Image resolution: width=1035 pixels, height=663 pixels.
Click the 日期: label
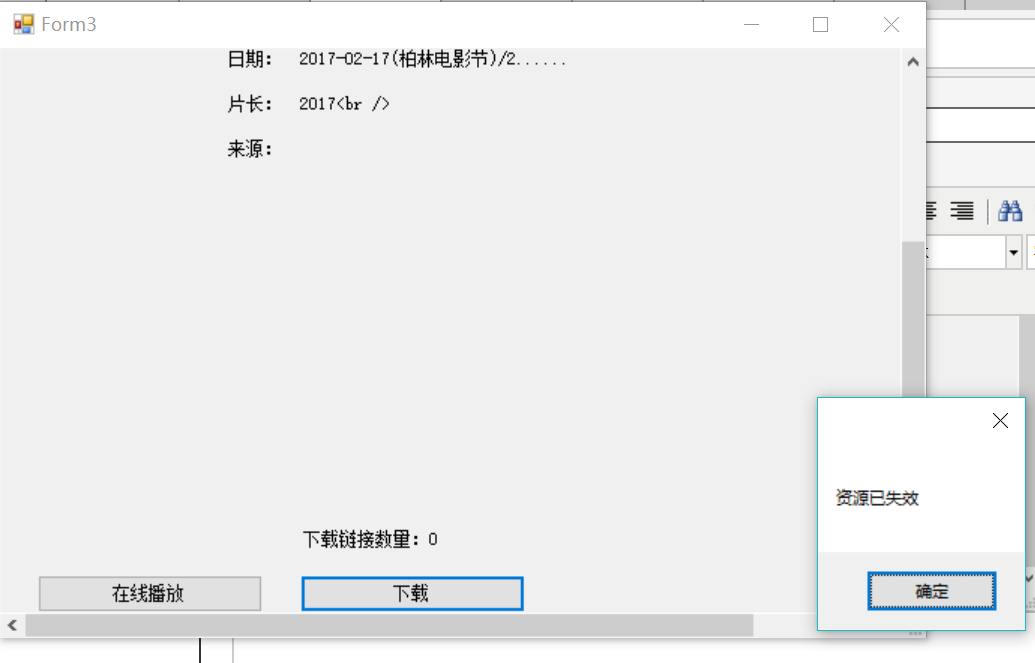[250, 59]
